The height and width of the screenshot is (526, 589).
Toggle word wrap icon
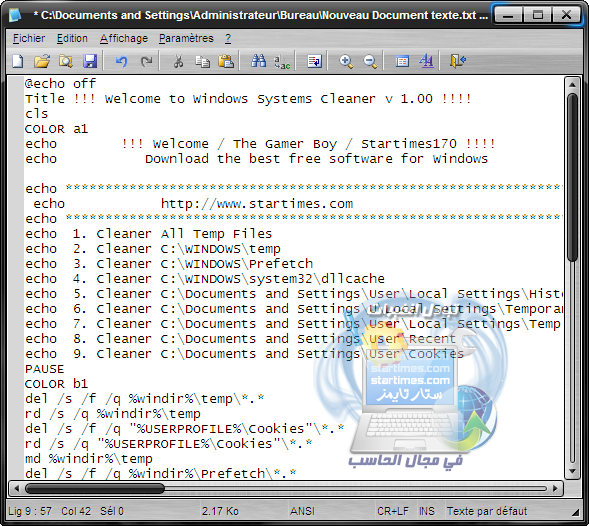[x=314, y=61]
